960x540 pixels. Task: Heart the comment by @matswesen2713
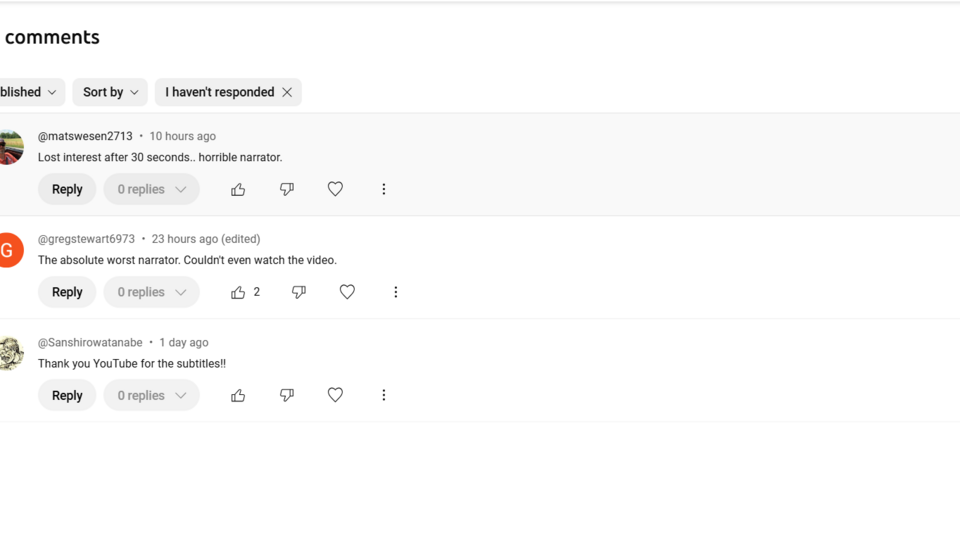click(x=335, y=189)
